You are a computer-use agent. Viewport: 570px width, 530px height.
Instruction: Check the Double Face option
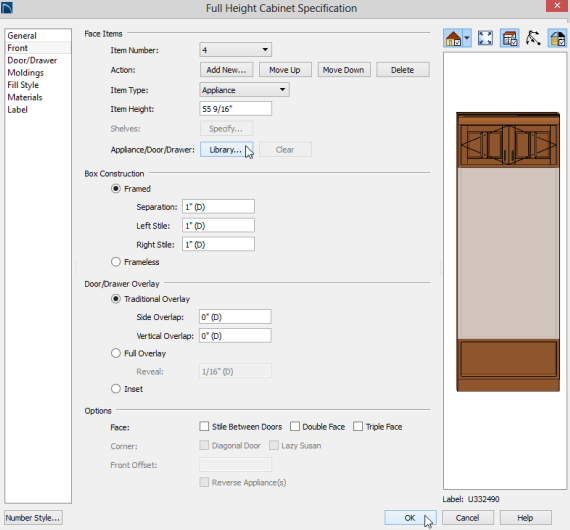pyautogui.click(x=294, y=426)
